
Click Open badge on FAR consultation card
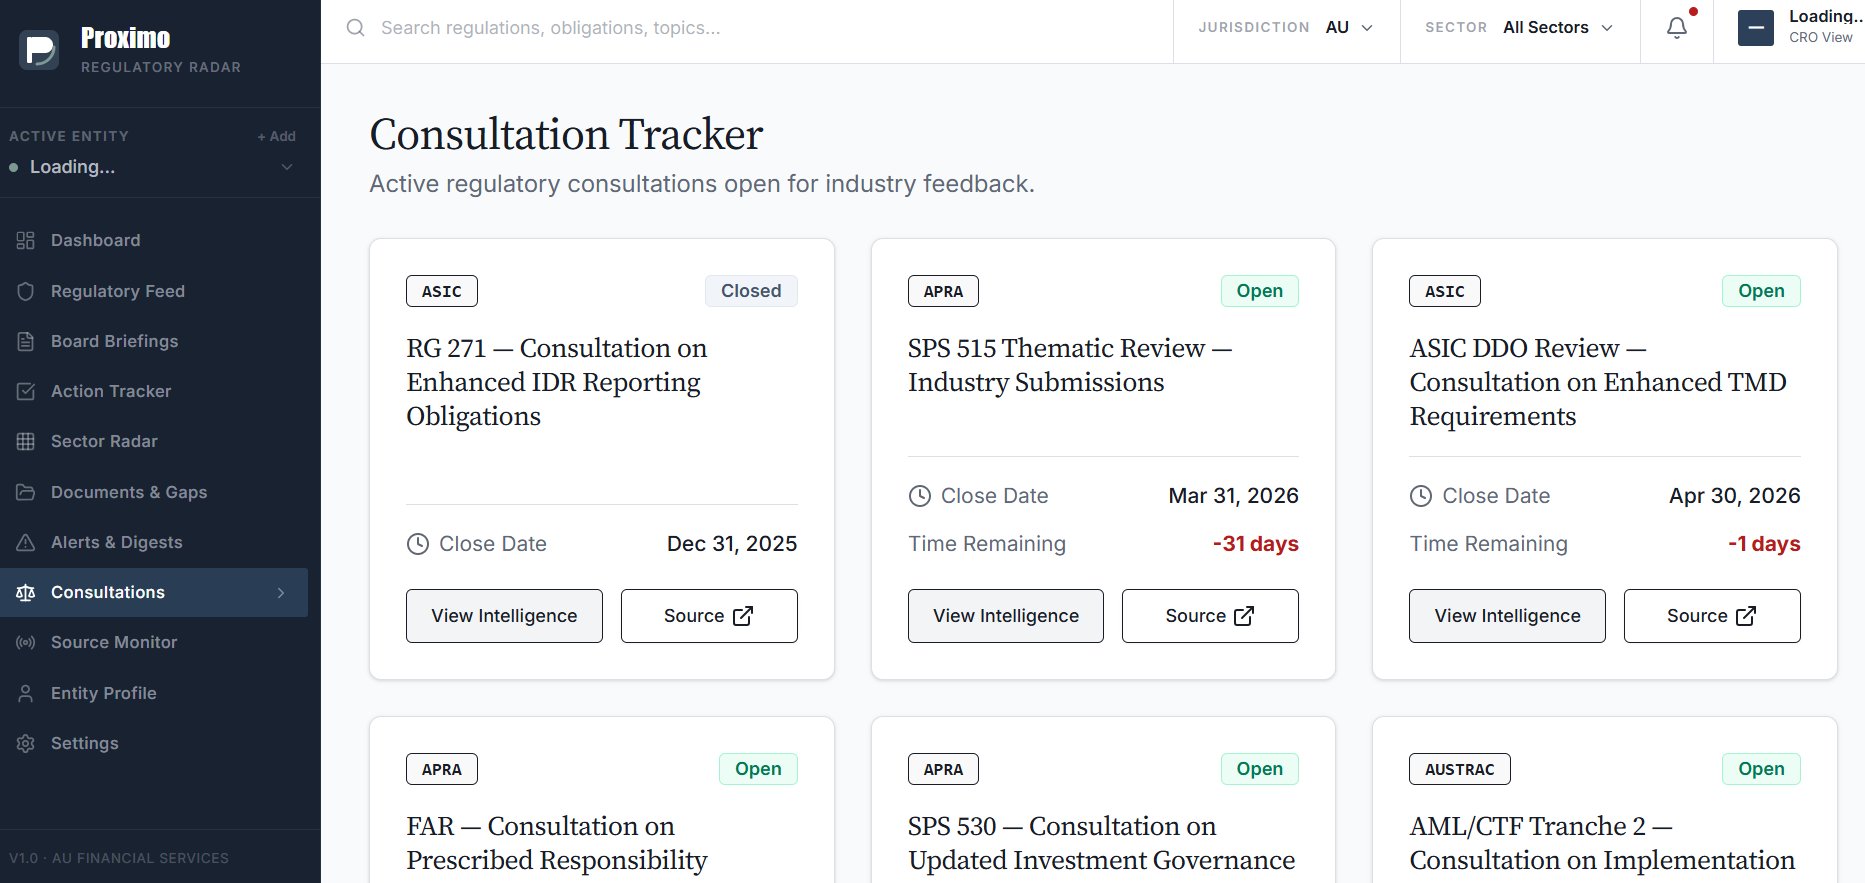point(758,769)
